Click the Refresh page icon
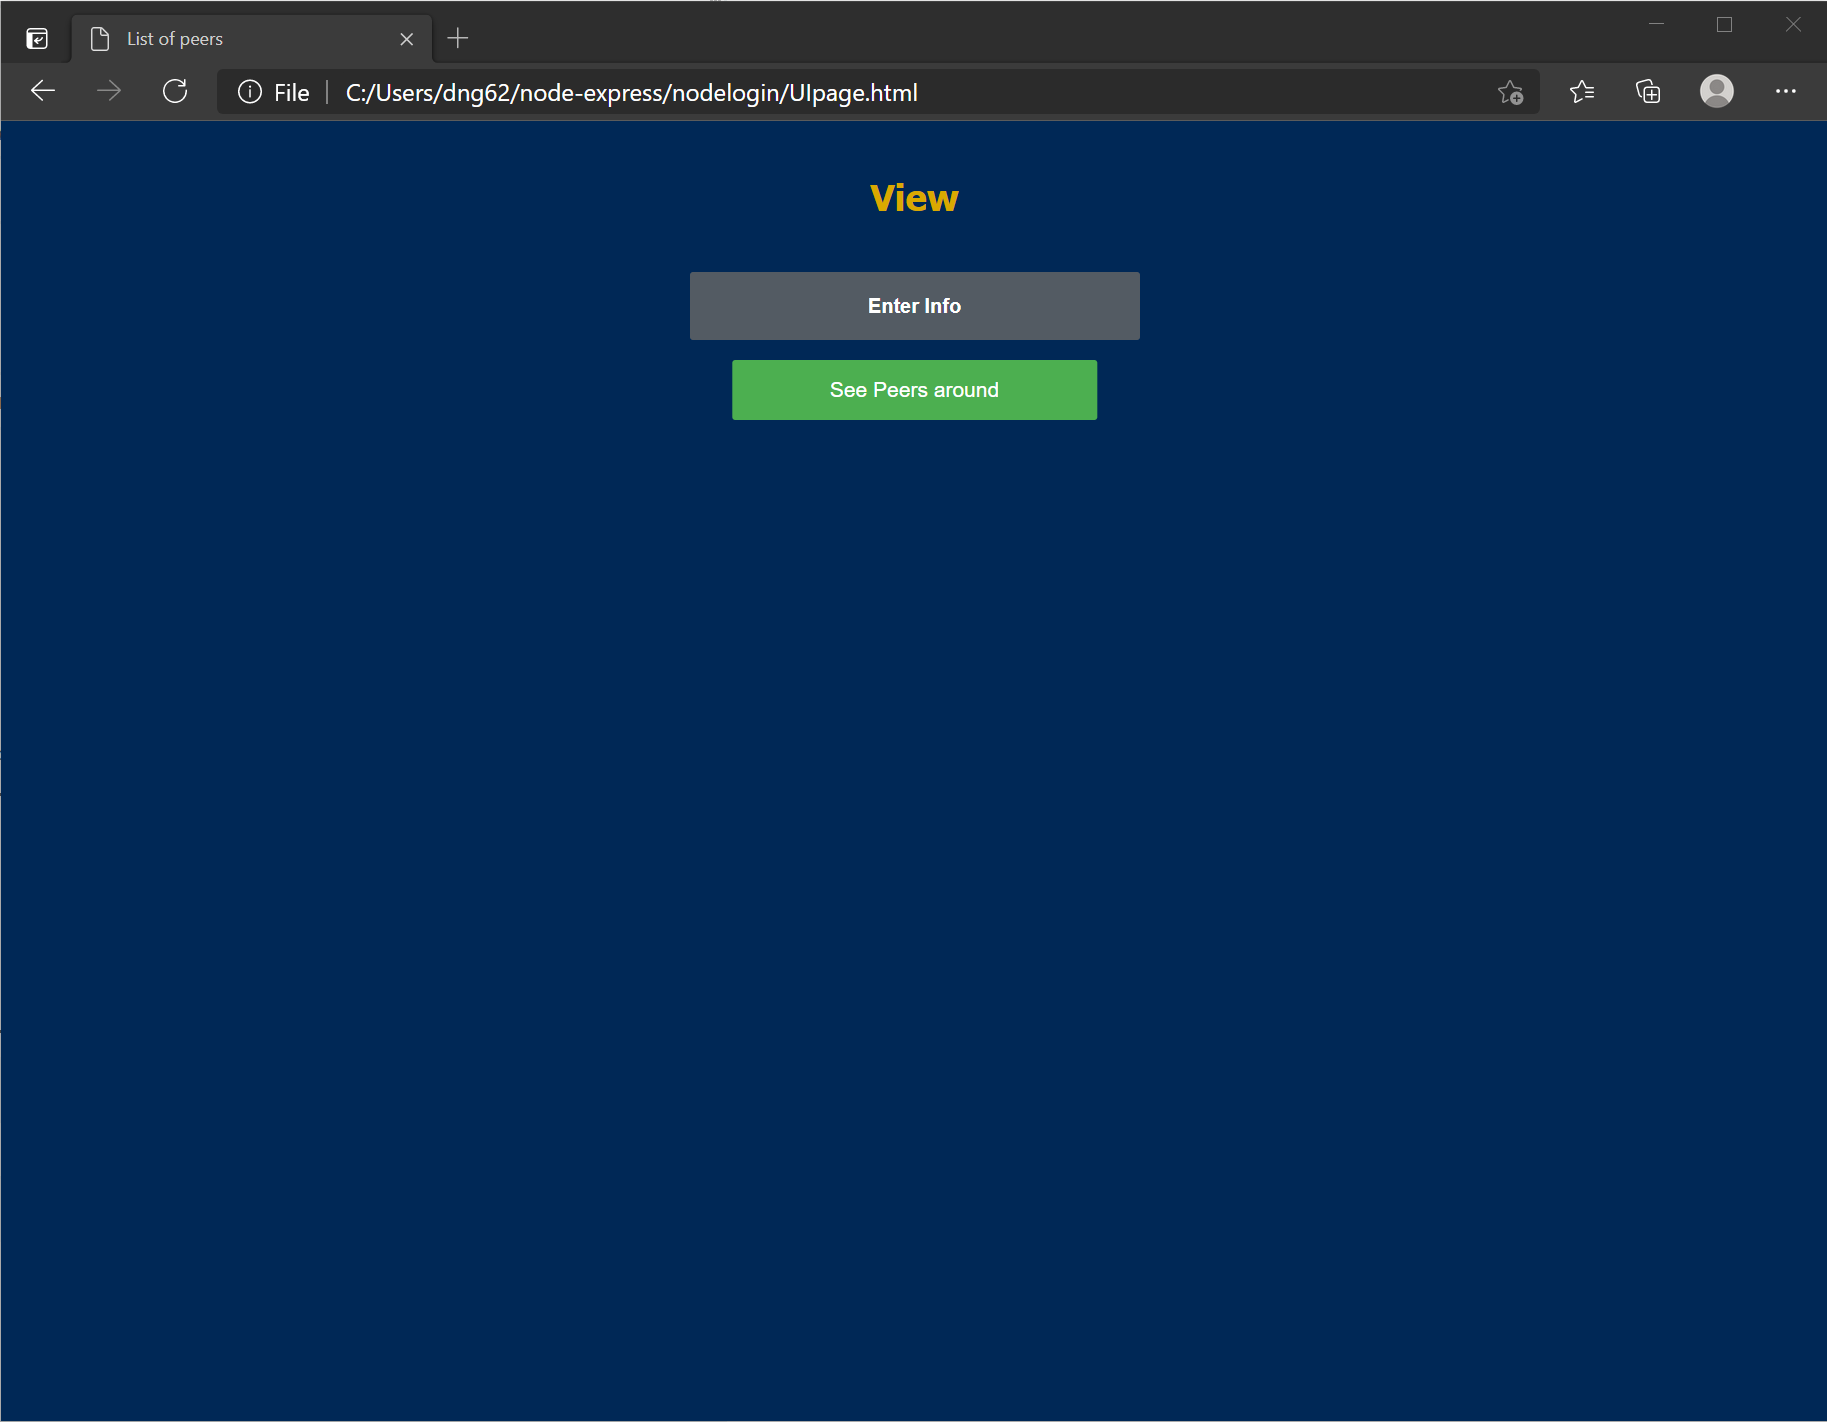The height and width of the screenshot is (1422, 1827). click(175, 91)
